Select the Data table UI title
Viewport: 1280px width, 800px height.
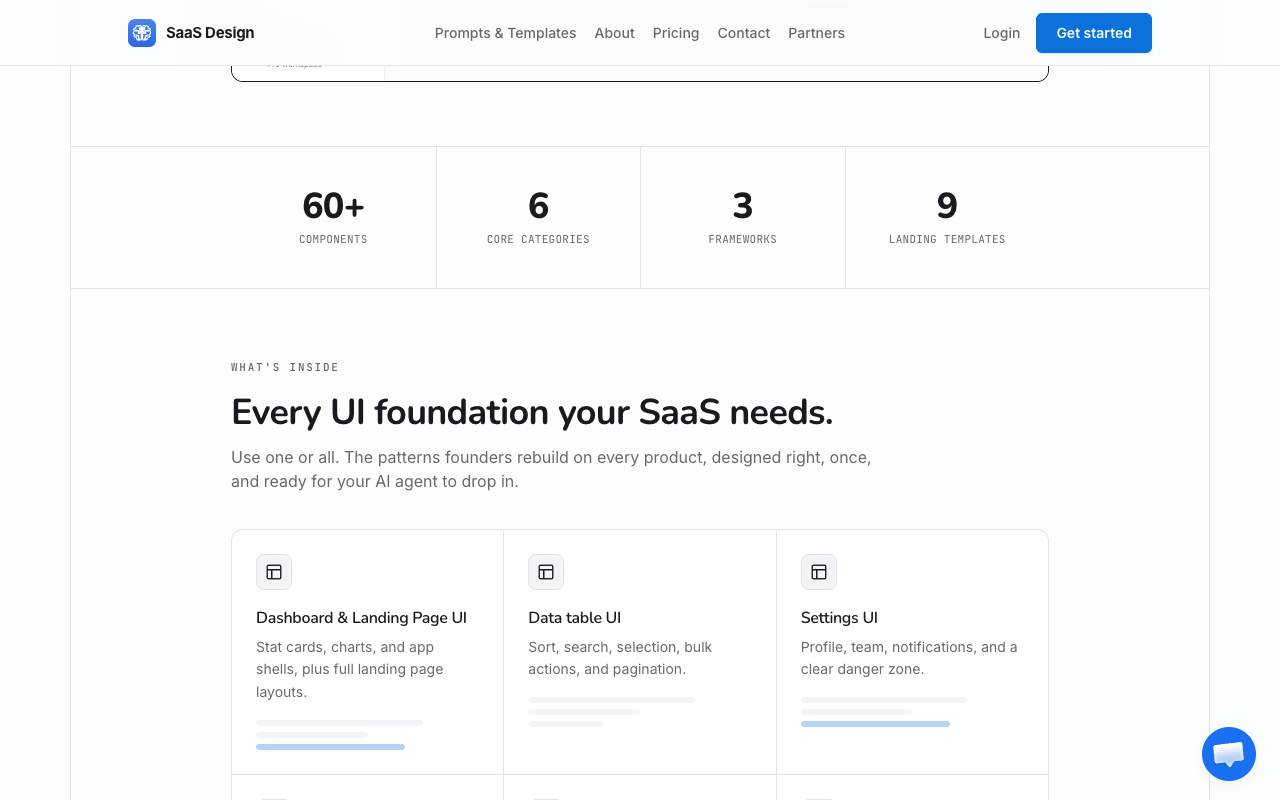pyautogui.click(x=575, y=618)
